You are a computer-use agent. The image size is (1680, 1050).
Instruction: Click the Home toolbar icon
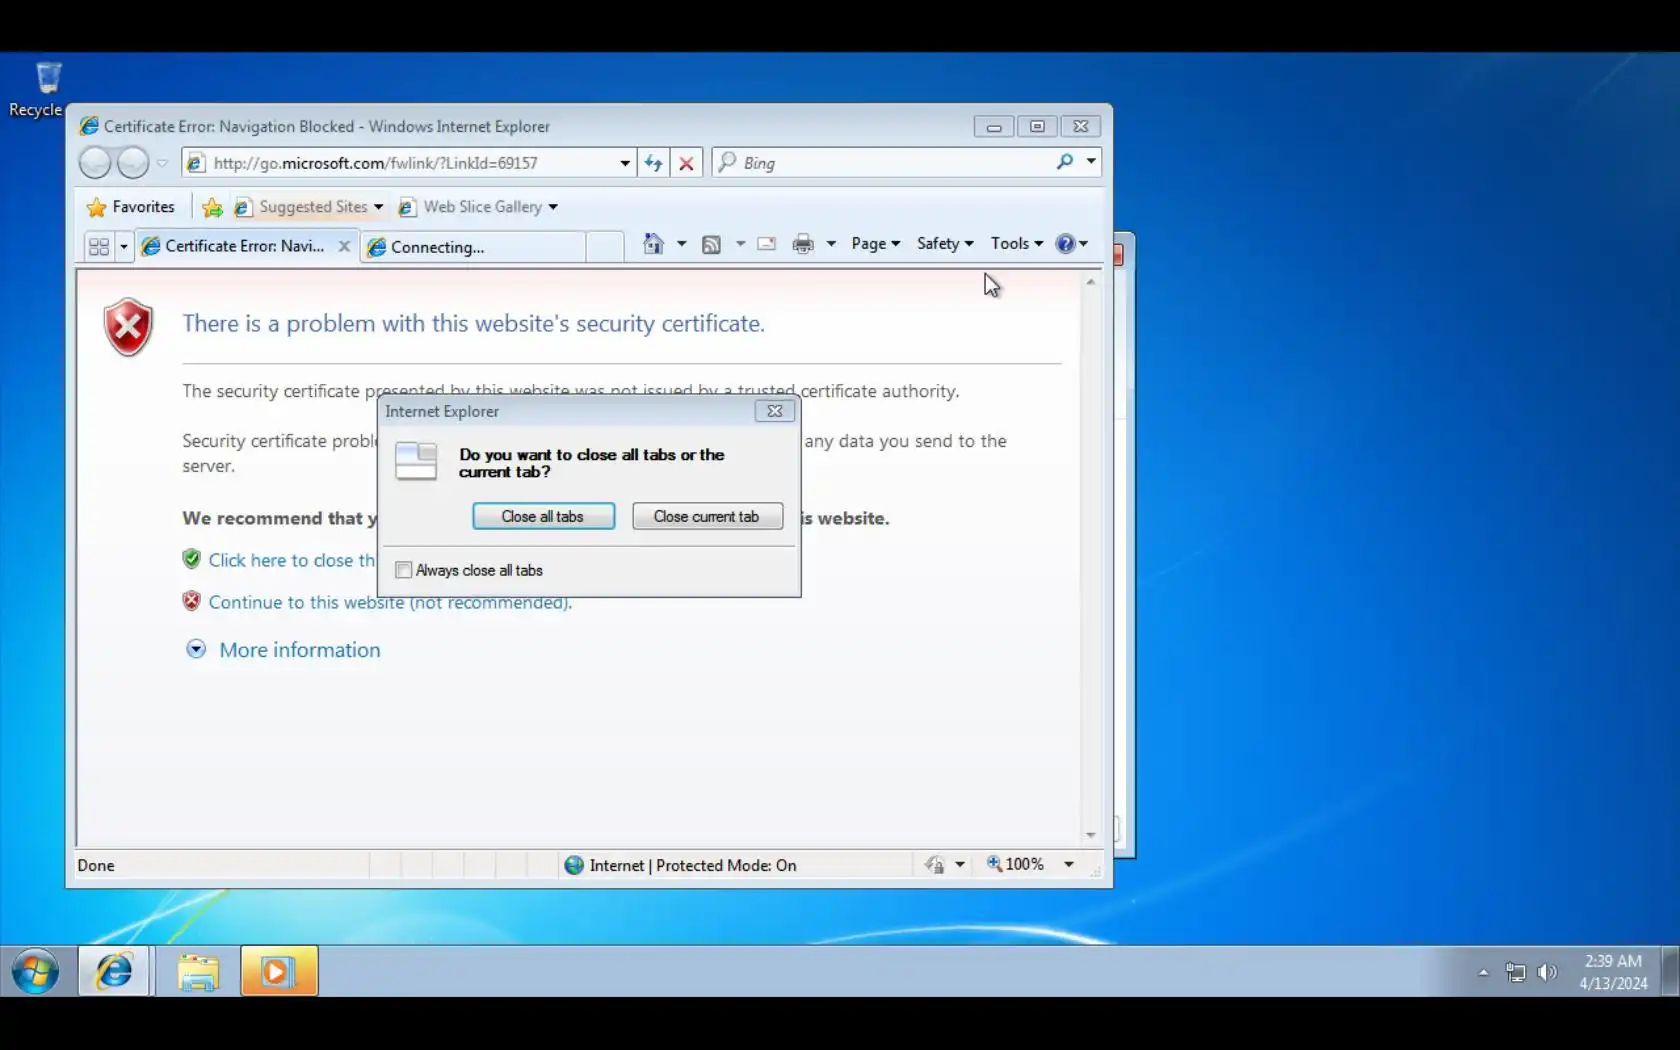(653, 244)
